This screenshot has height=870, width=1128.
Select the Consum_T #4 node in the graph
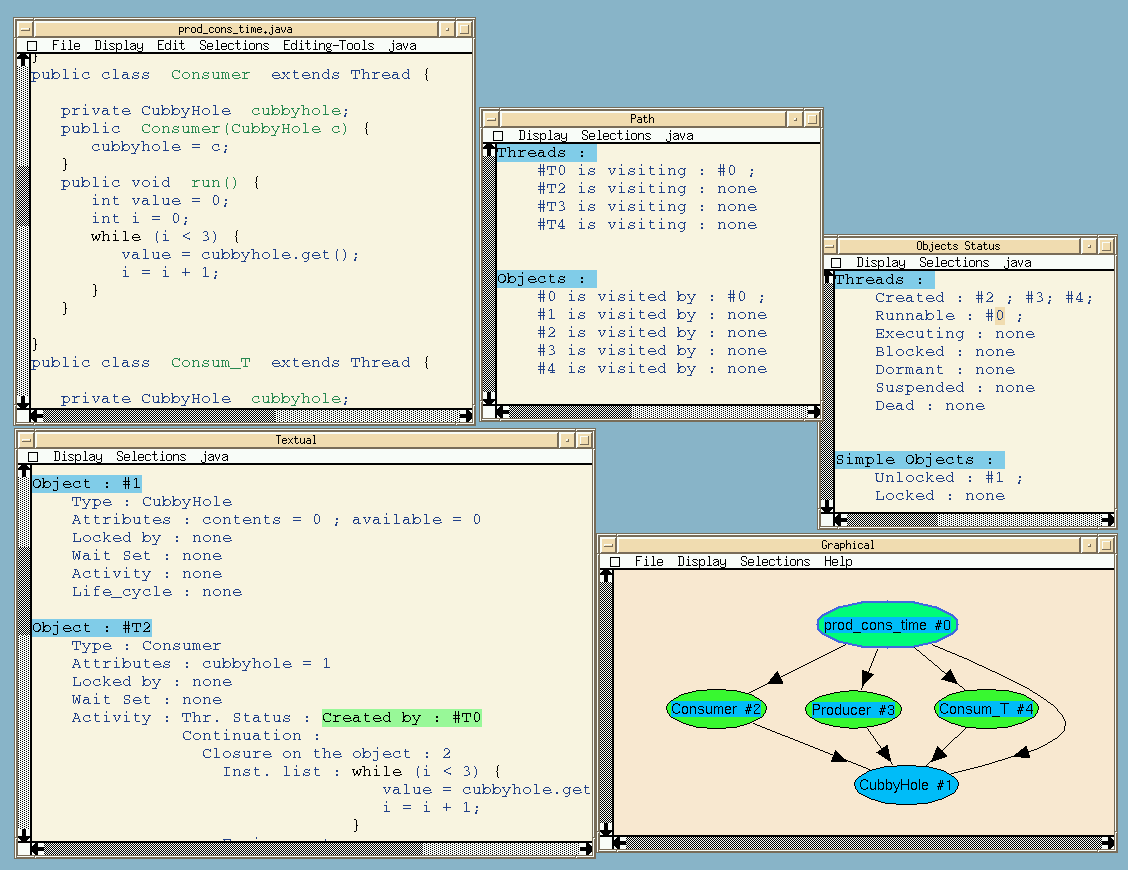point(986,709)
